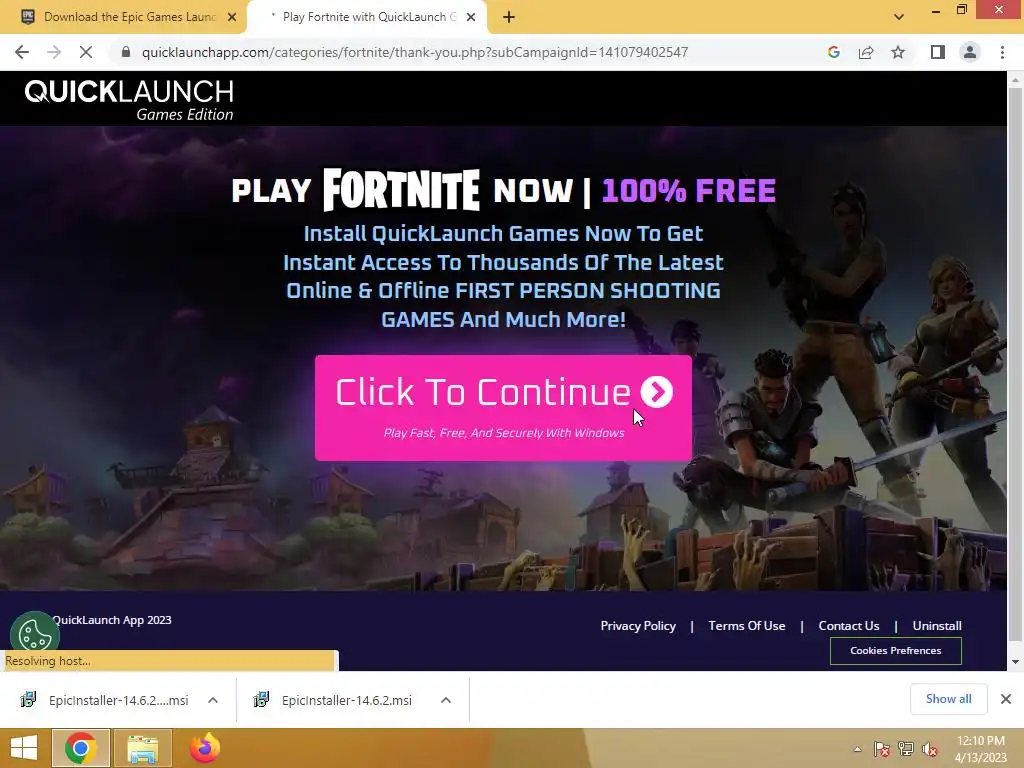Image resolution: width=1024 pixels, height=768 pixels.
Task: Open the taskbar clock showing 12:10 PM
Action: tap(981, 748)
